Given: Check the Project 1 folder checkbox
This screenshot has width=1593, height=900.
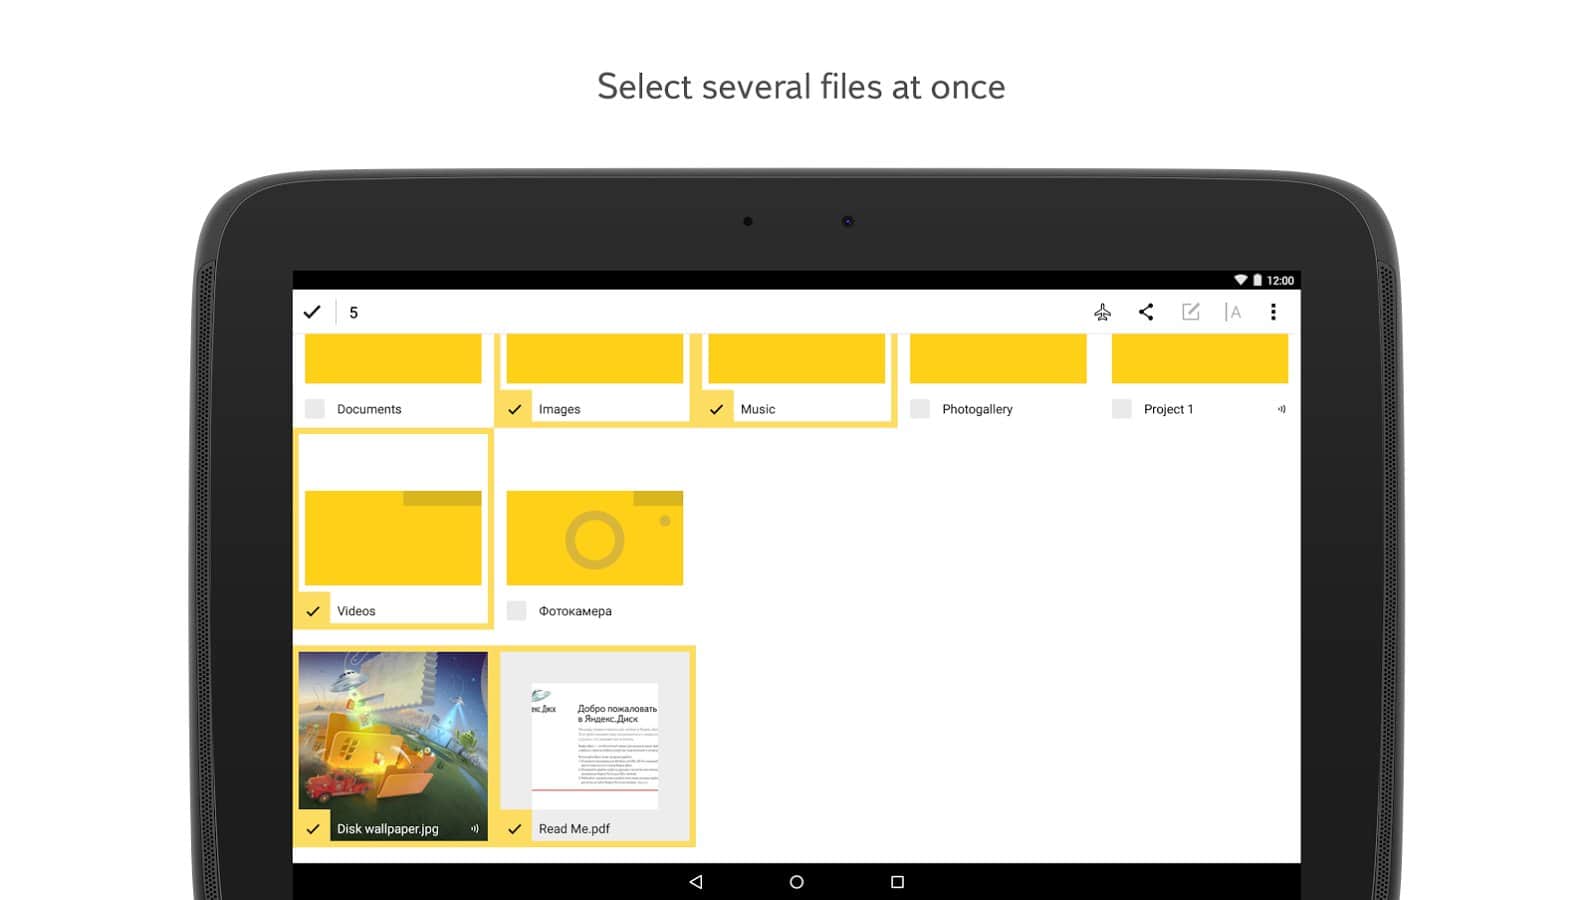Looking at the screenshot, I should tap(1122, 409).
